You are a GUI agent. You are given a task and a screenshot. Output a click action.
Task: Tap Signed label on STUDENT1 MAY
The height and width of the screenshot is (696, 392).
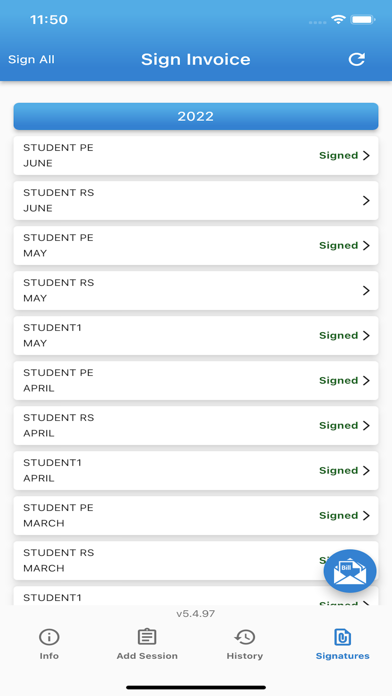(x=338, y=336)
